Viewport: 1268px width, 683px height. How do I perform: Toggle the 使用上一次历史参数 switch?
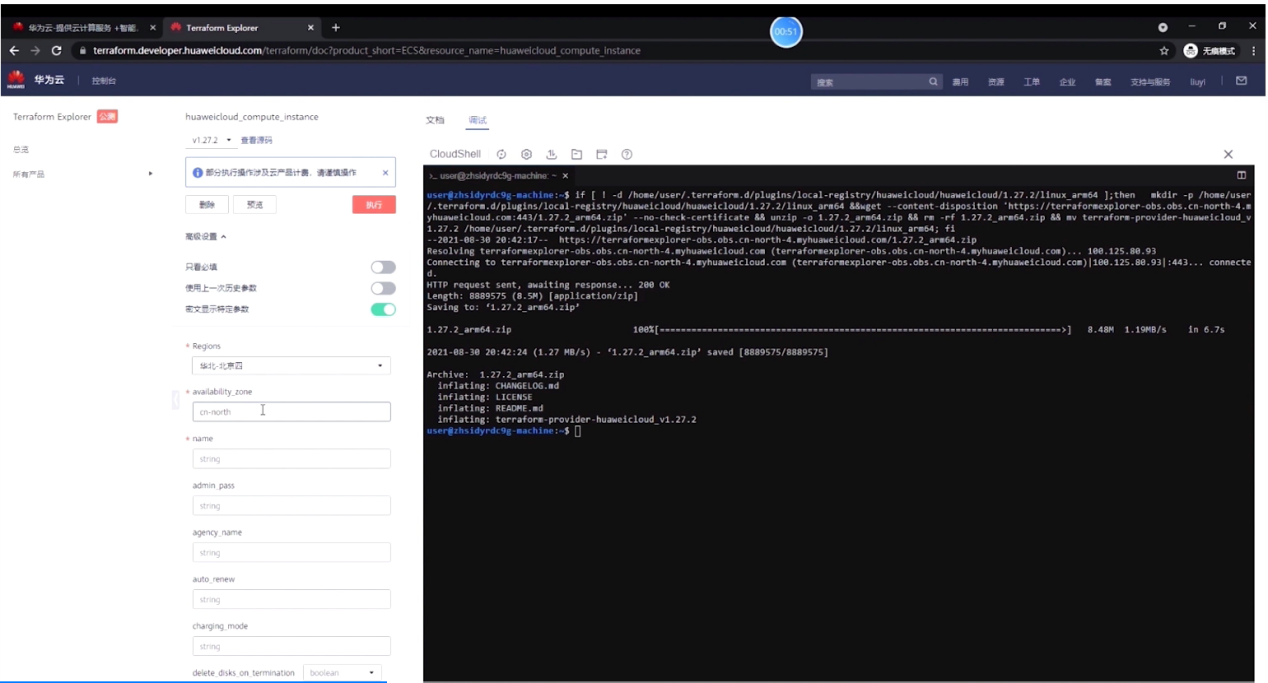click(x=383, y=288)
